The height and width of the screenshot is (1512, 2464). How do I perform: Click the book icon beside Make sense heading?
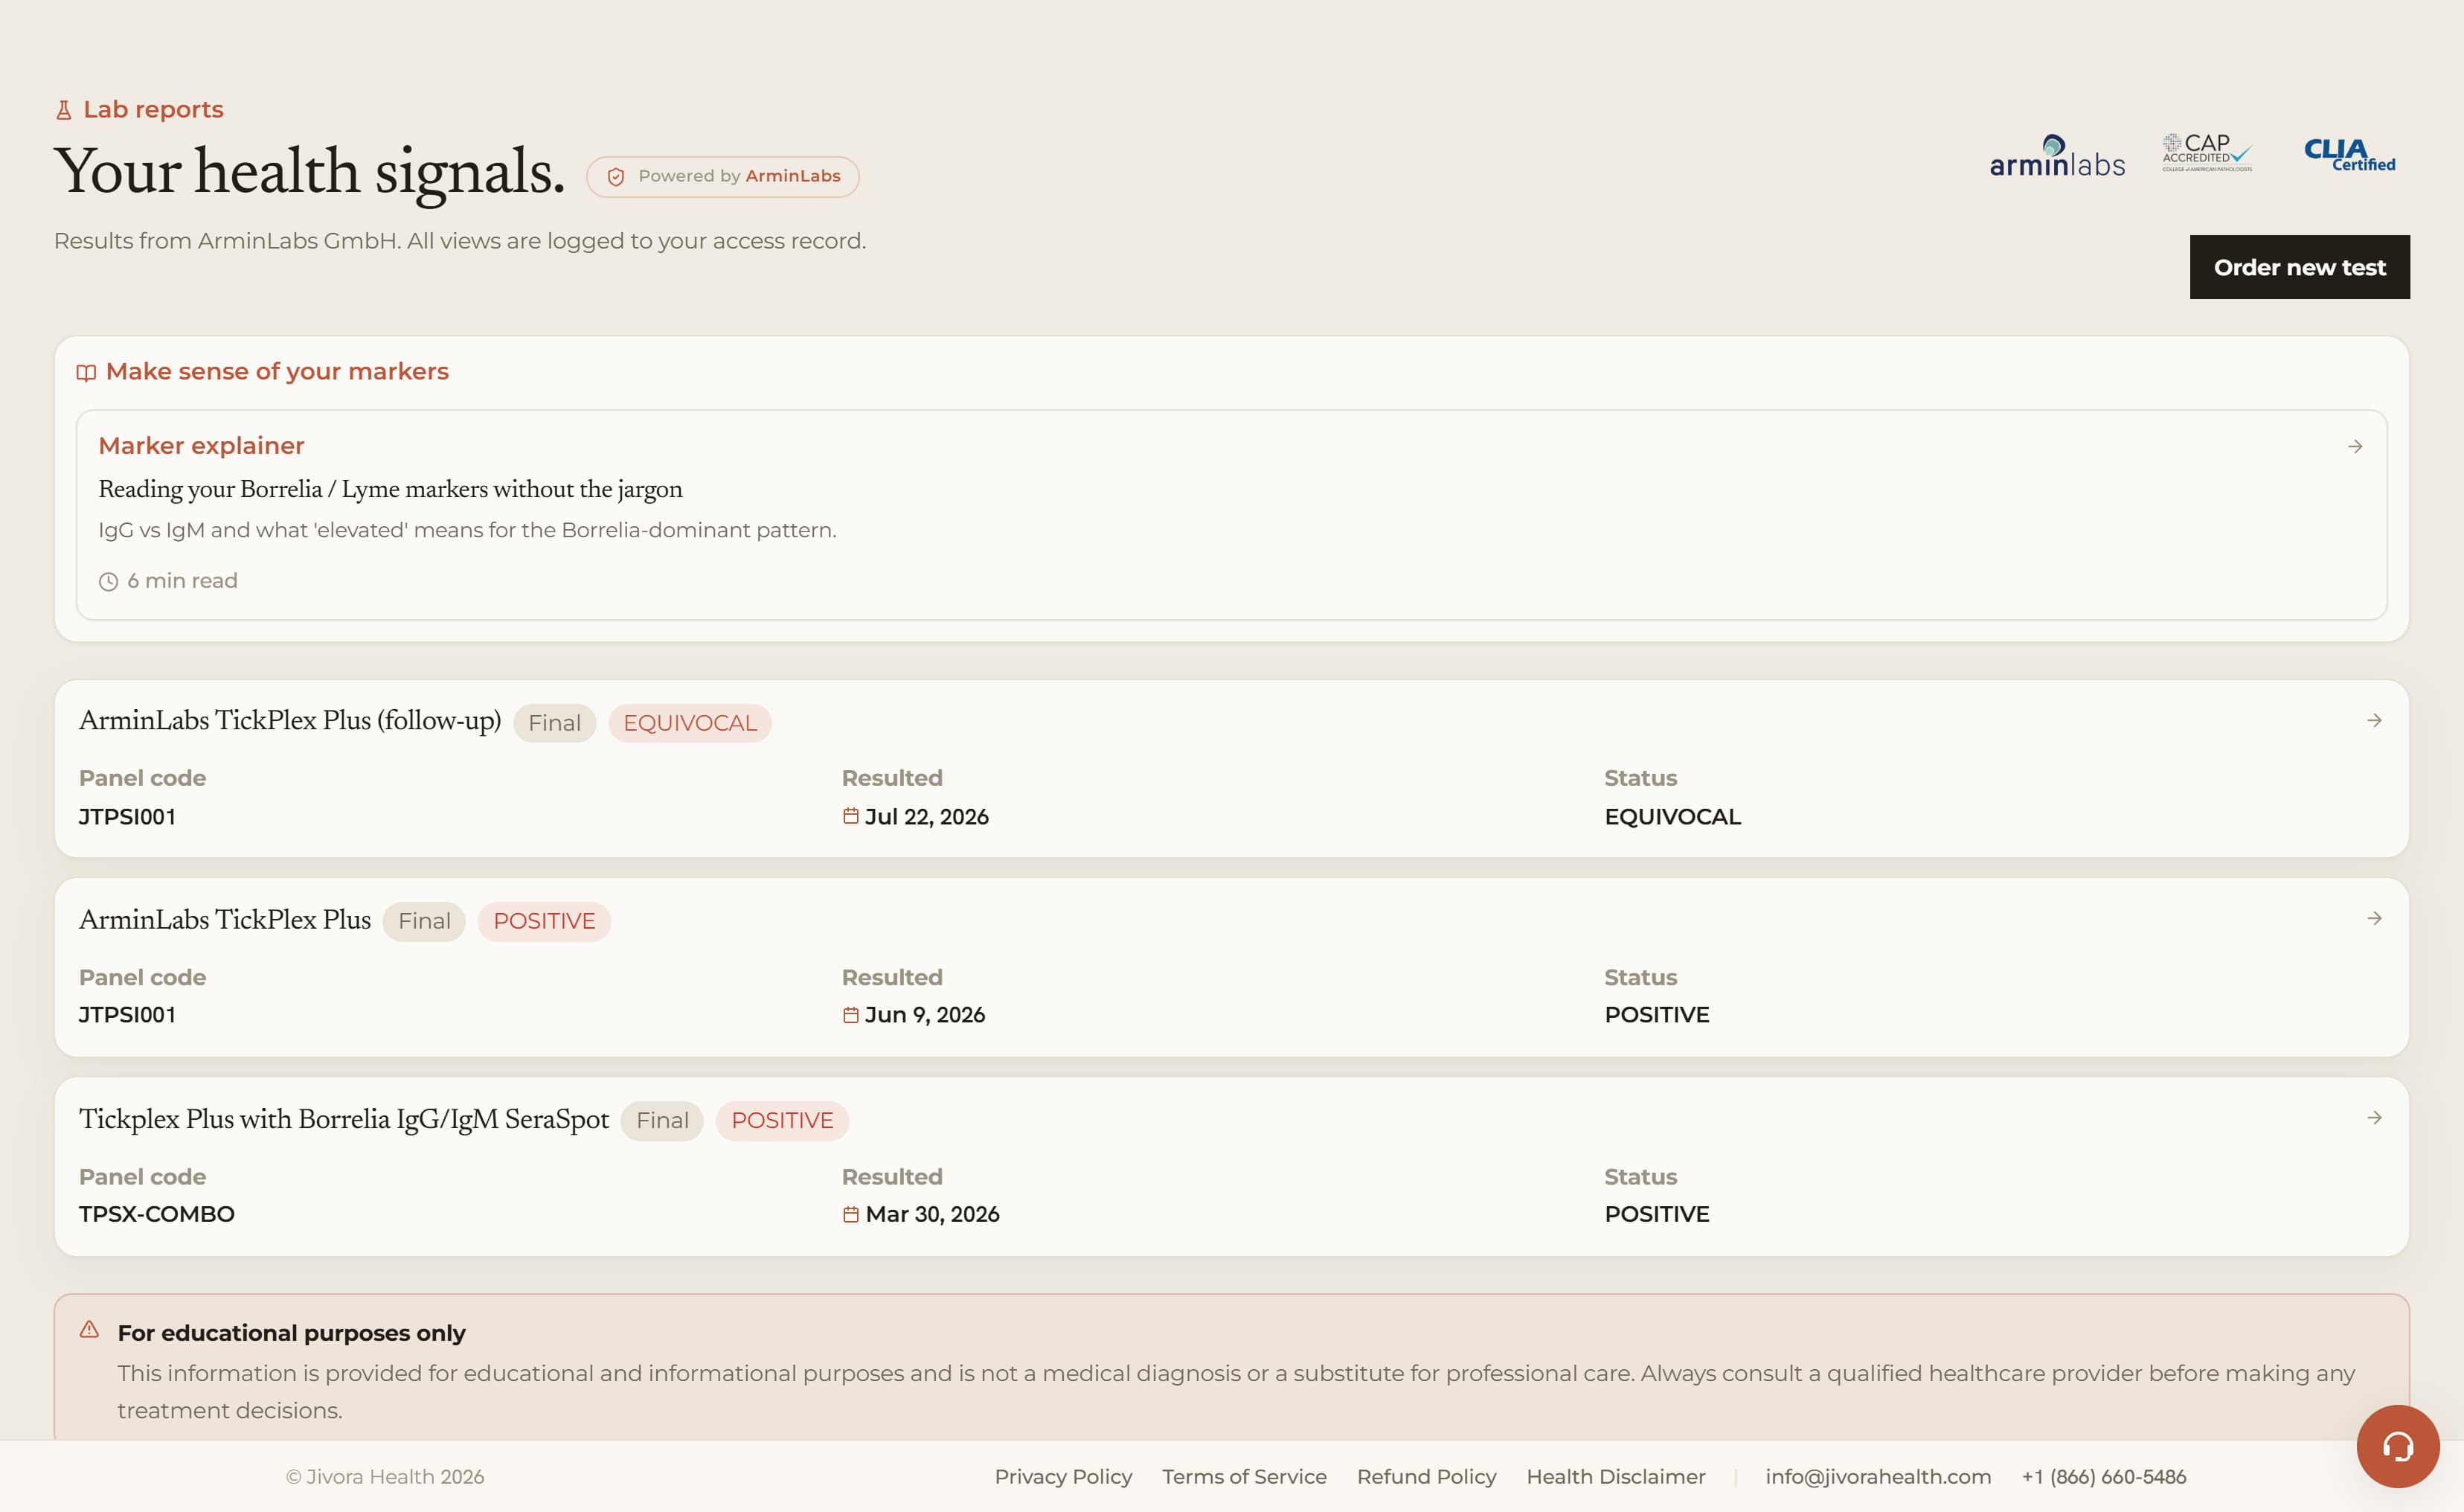click(87, 373)
